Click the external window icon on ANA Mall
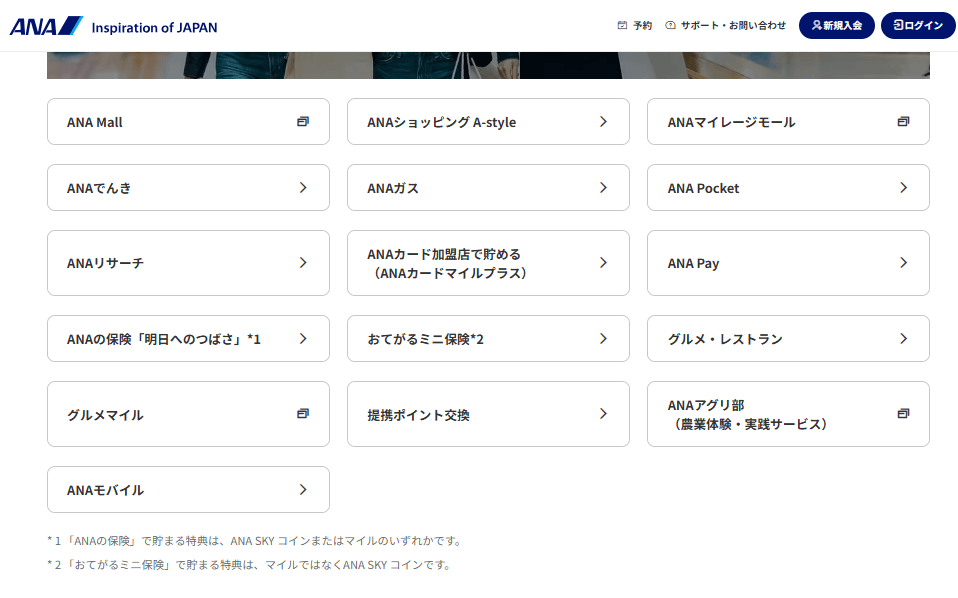 [x=302, y=122]
